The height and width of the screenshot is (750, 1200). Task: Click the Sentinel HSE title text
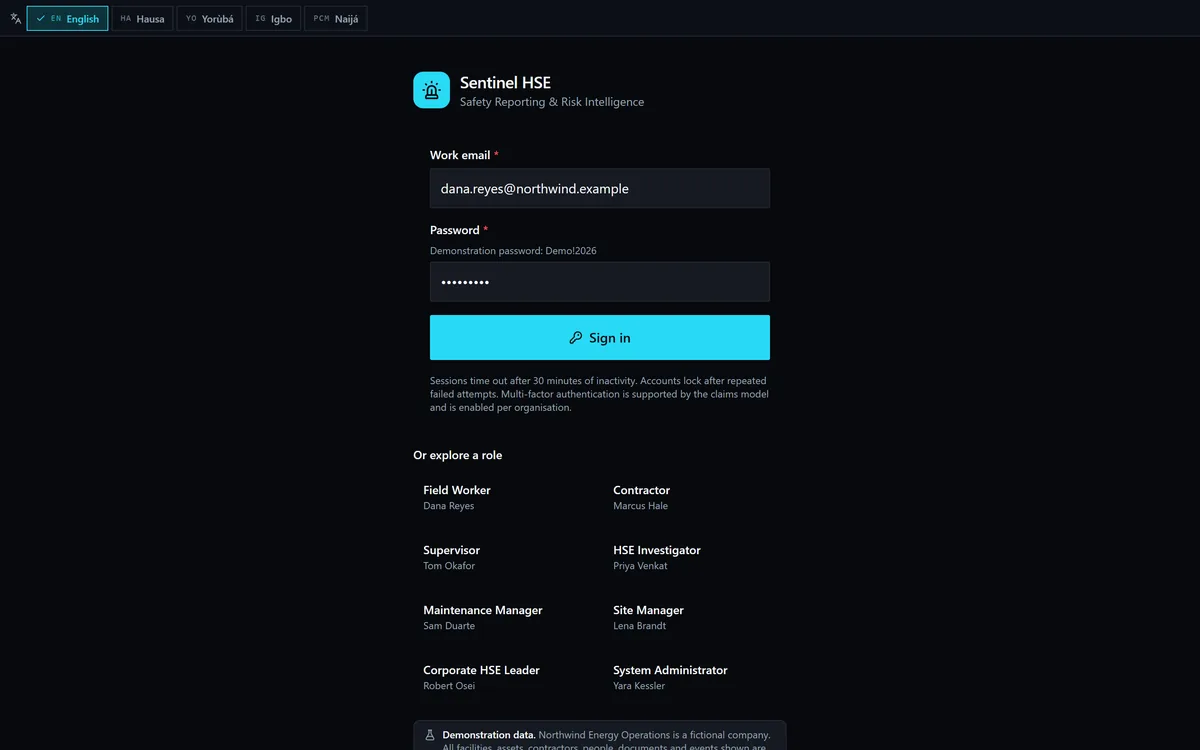click(x=505, y=83)
